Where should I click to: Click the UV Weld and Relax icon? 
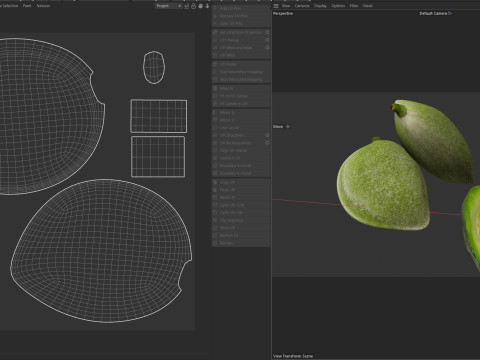215,48
